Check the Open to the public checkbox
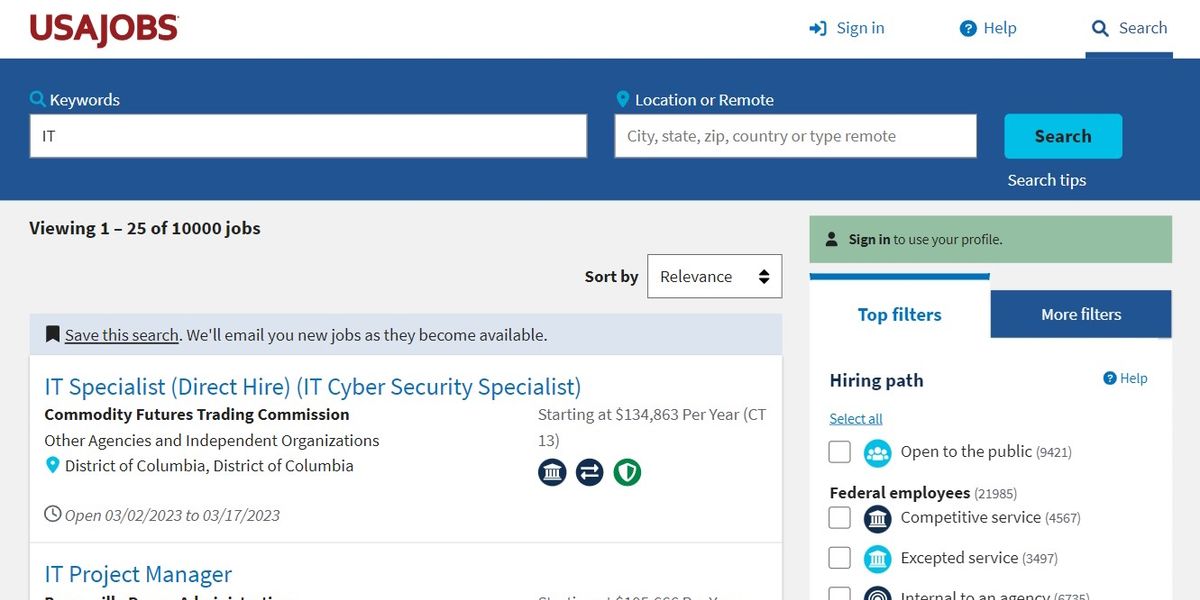Viewport: 1200px width, 600px height. tap(839, 452)
